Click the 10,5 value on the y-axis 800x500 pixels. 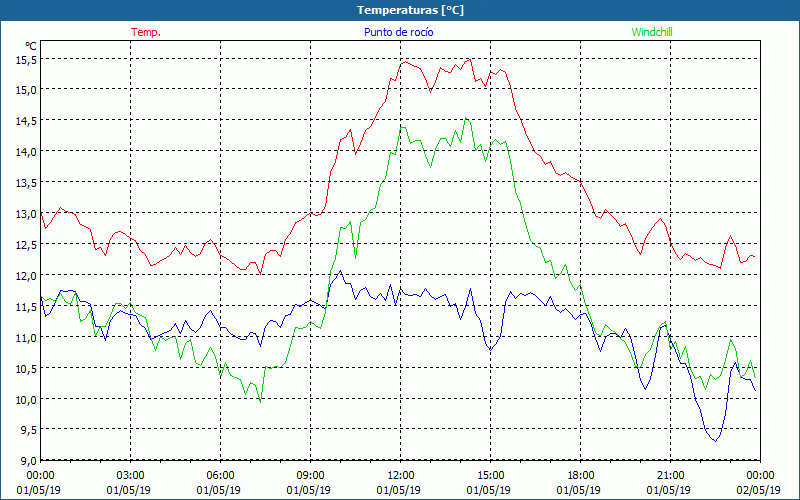(x=27, y=368)
